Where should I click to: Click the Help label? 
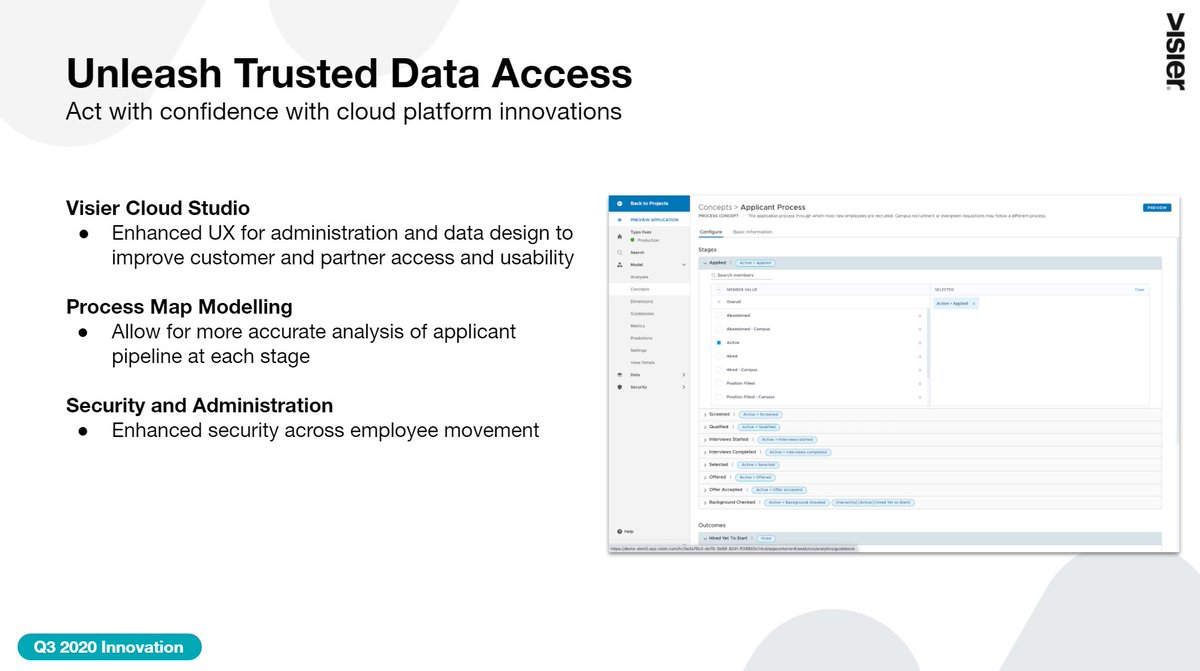coord(629,531)
